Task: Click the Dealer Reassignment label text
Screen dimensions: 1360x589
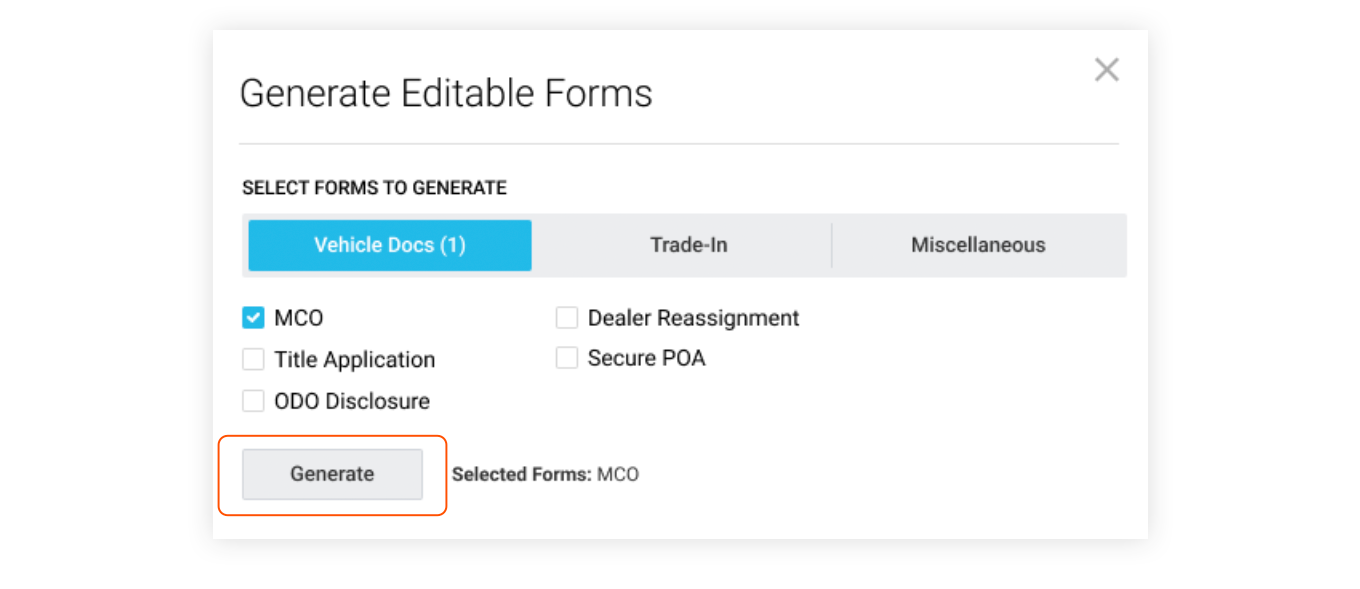Action: (x=693, y=318)
